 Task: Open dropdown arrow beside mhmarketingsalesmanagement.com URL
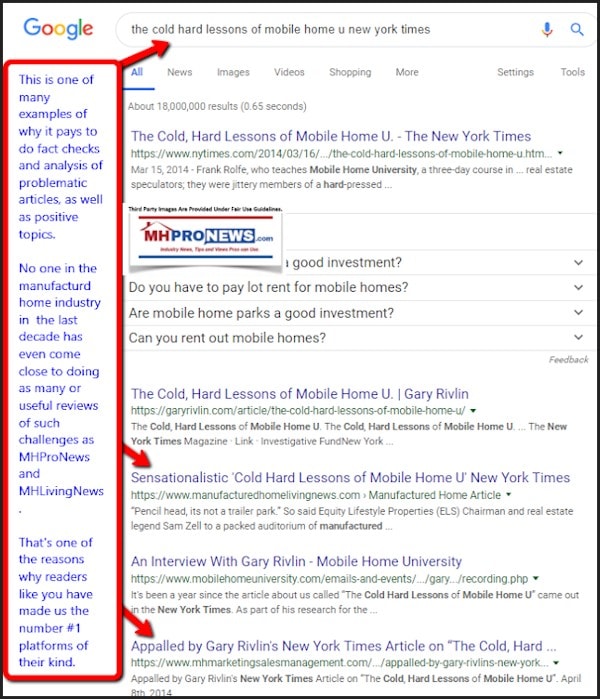pos(556,662)
